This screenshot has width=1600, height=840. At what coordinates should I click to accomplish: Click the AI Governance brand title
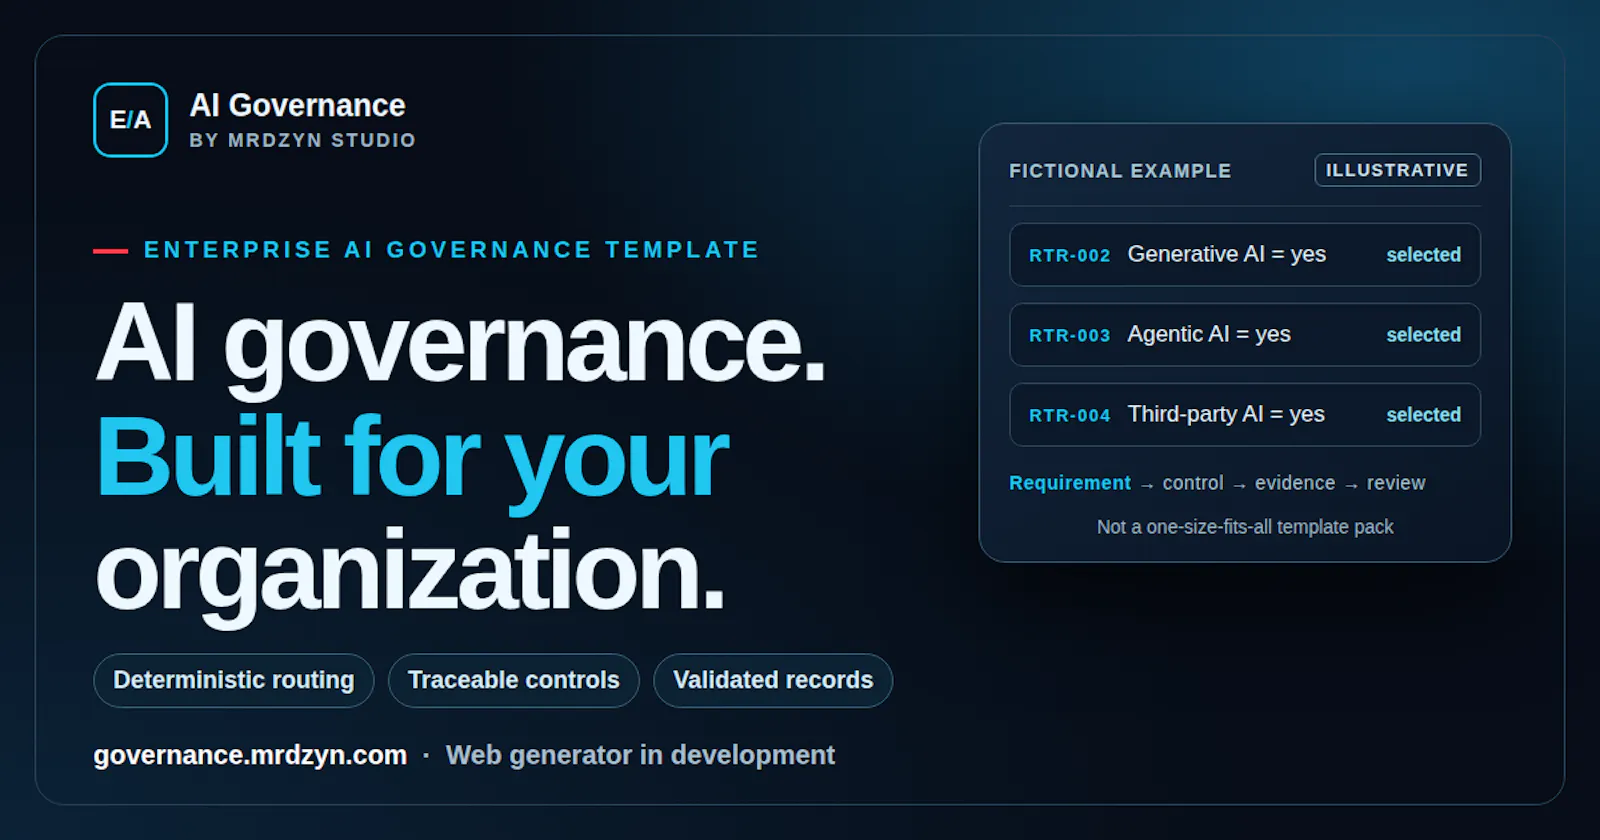[297, 105]
